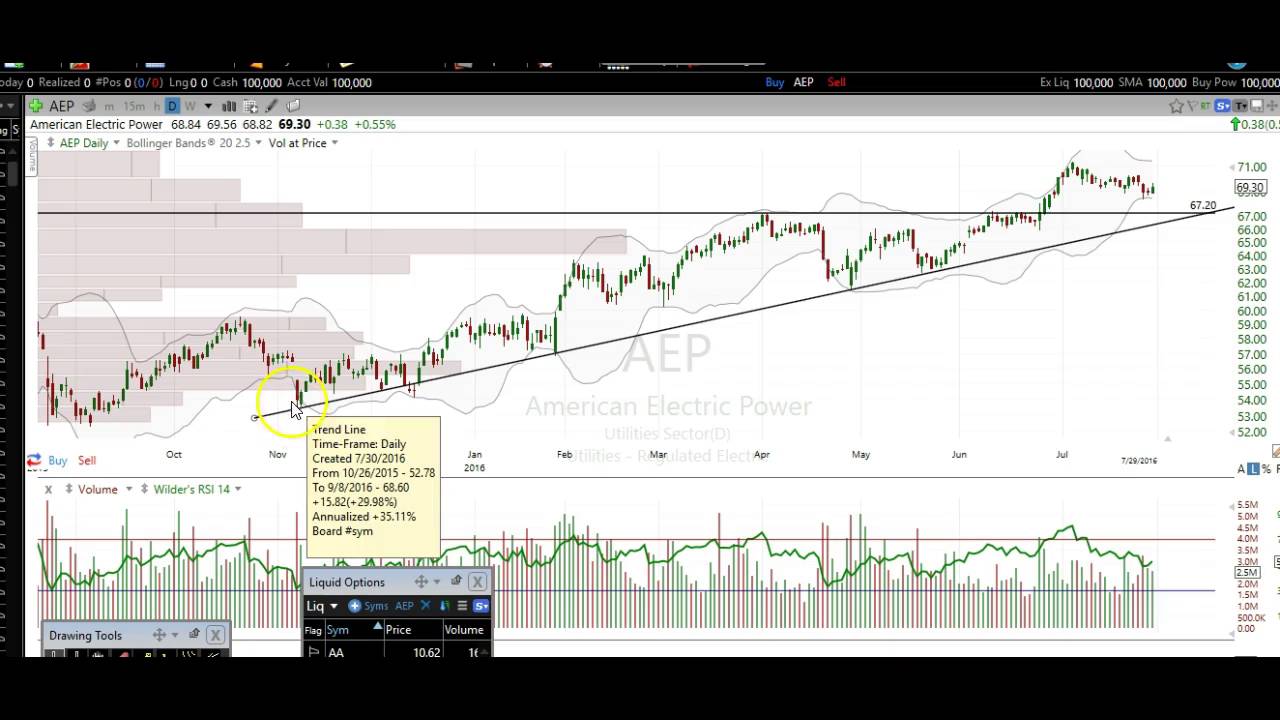This screenshot has height=720, width=1280.
Task: Click the favorite star icon
Action: point(1176,106)
